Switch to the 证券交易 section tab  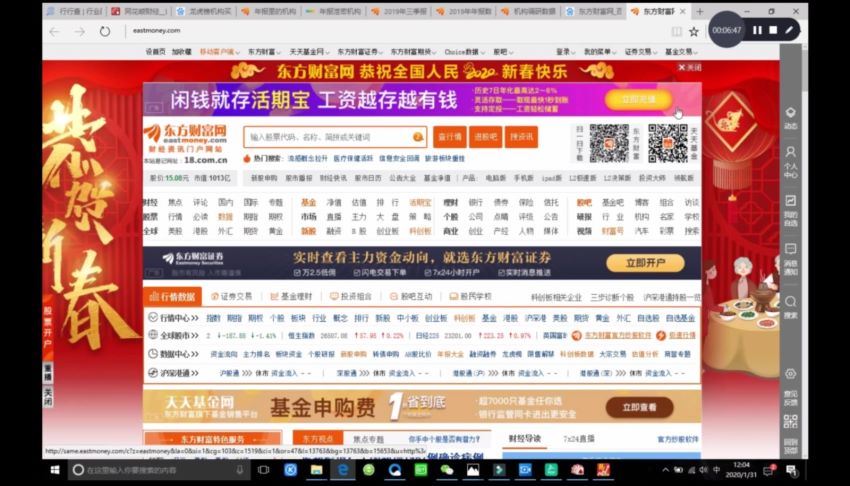click(231, 296)
